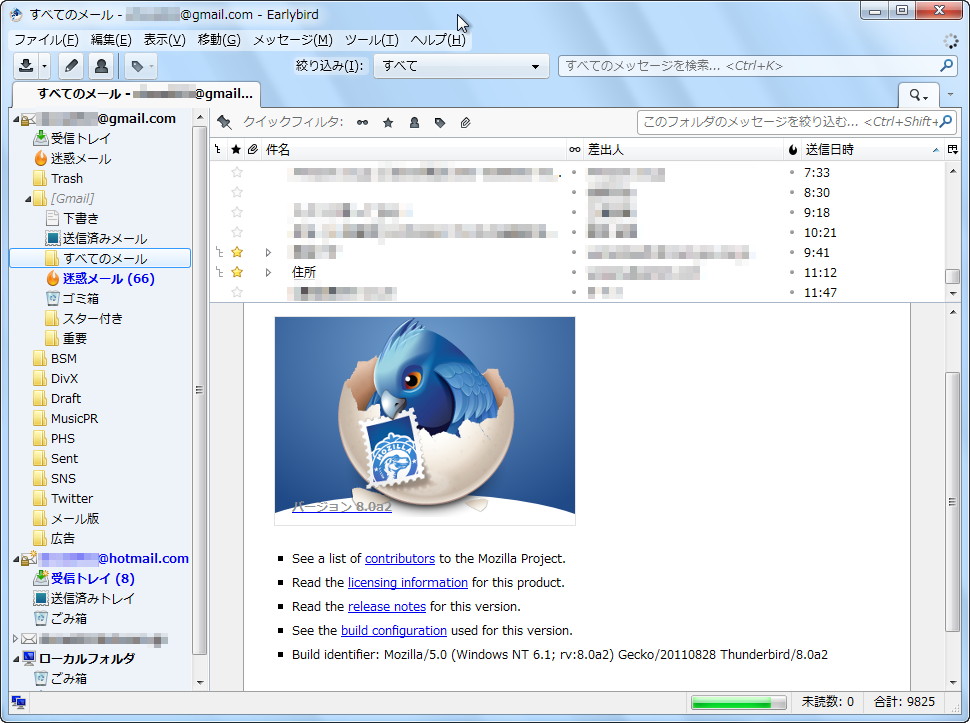This screenshot has height=723, width=970.
Task: Open the gmail 迷惑メール folder with flame icon
Action: 80,159
